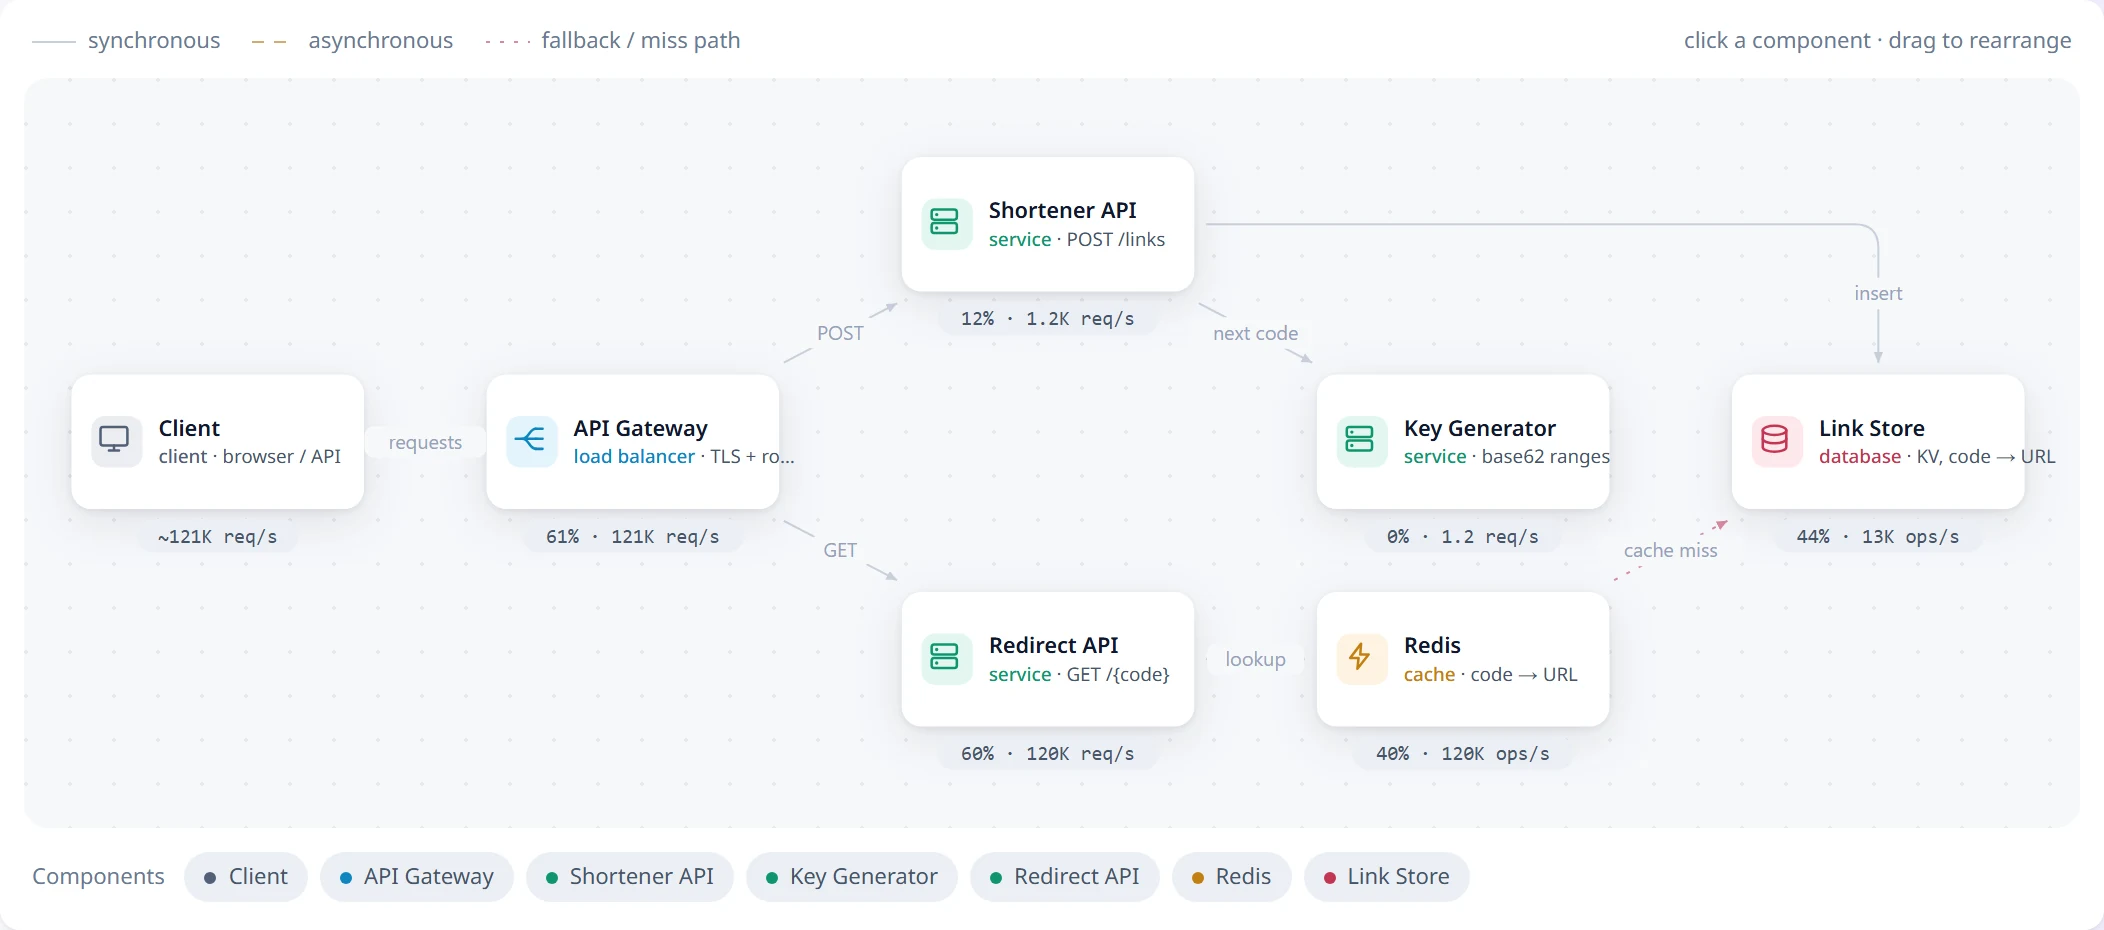
Task: Click the 'cache miss' edge label
Action: tap(1670, 550)
